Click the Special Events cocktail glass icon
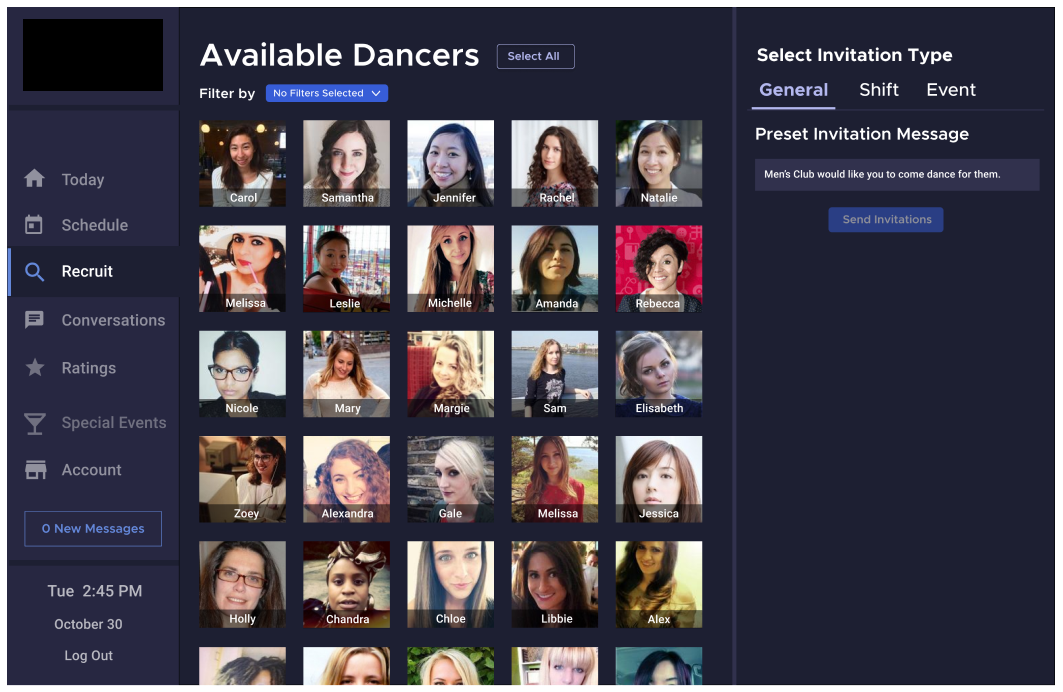 (x=35, y=423)
